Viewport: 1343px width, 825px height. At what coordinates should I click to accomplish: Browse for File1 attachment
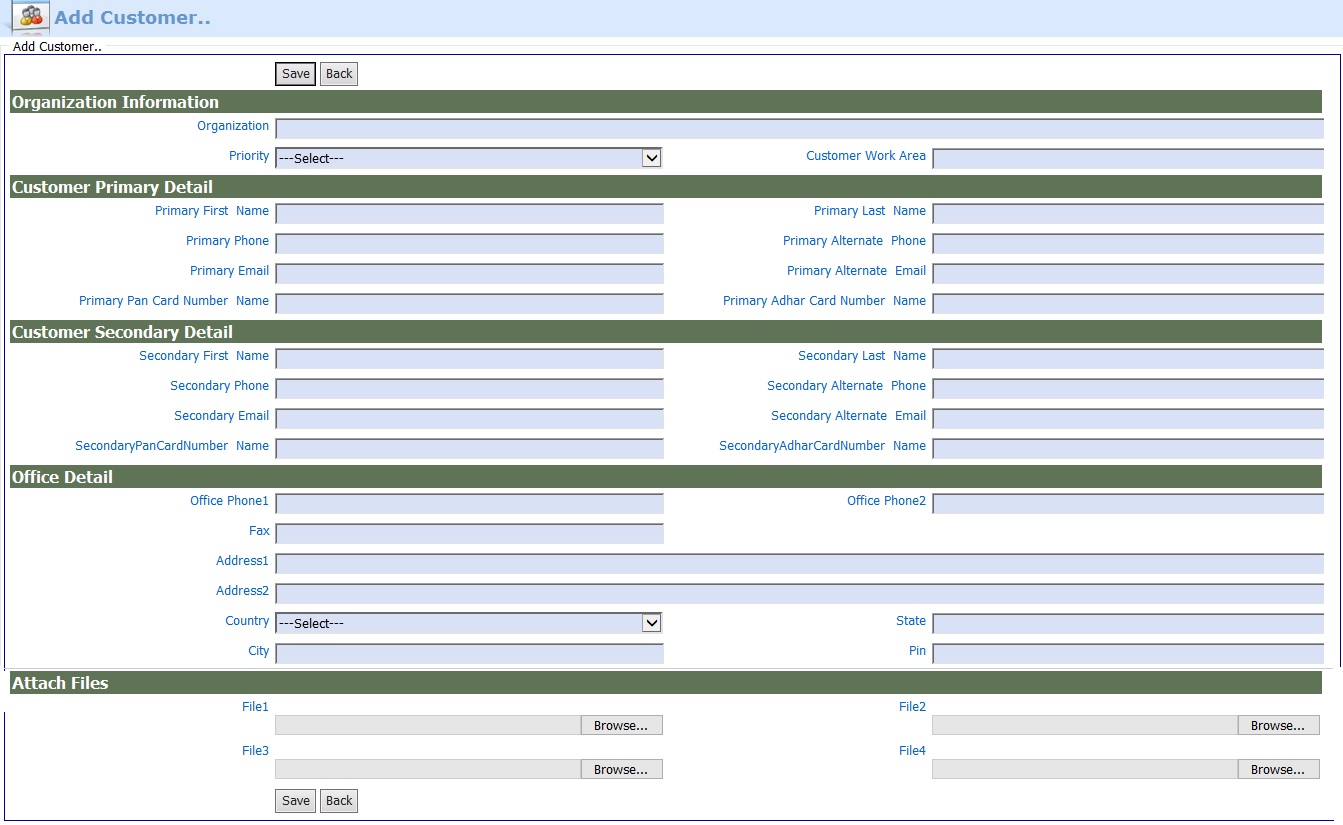(x=621, y=726)
